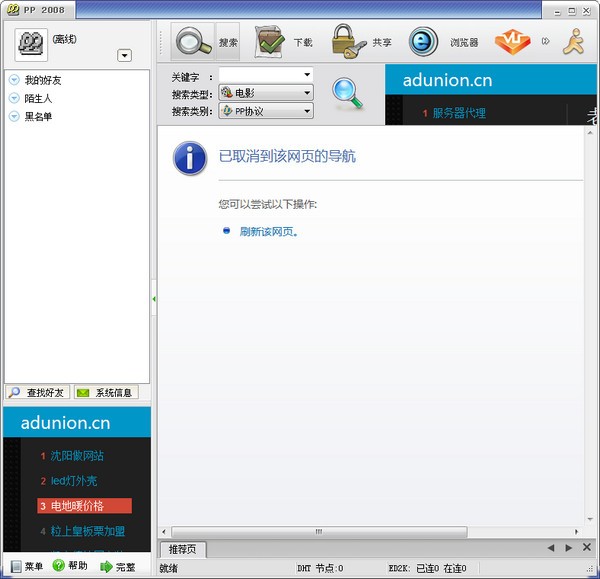Click the 系统信息 button
The height and width of the screenshot is (579, 600).
[x=106, y=392]
